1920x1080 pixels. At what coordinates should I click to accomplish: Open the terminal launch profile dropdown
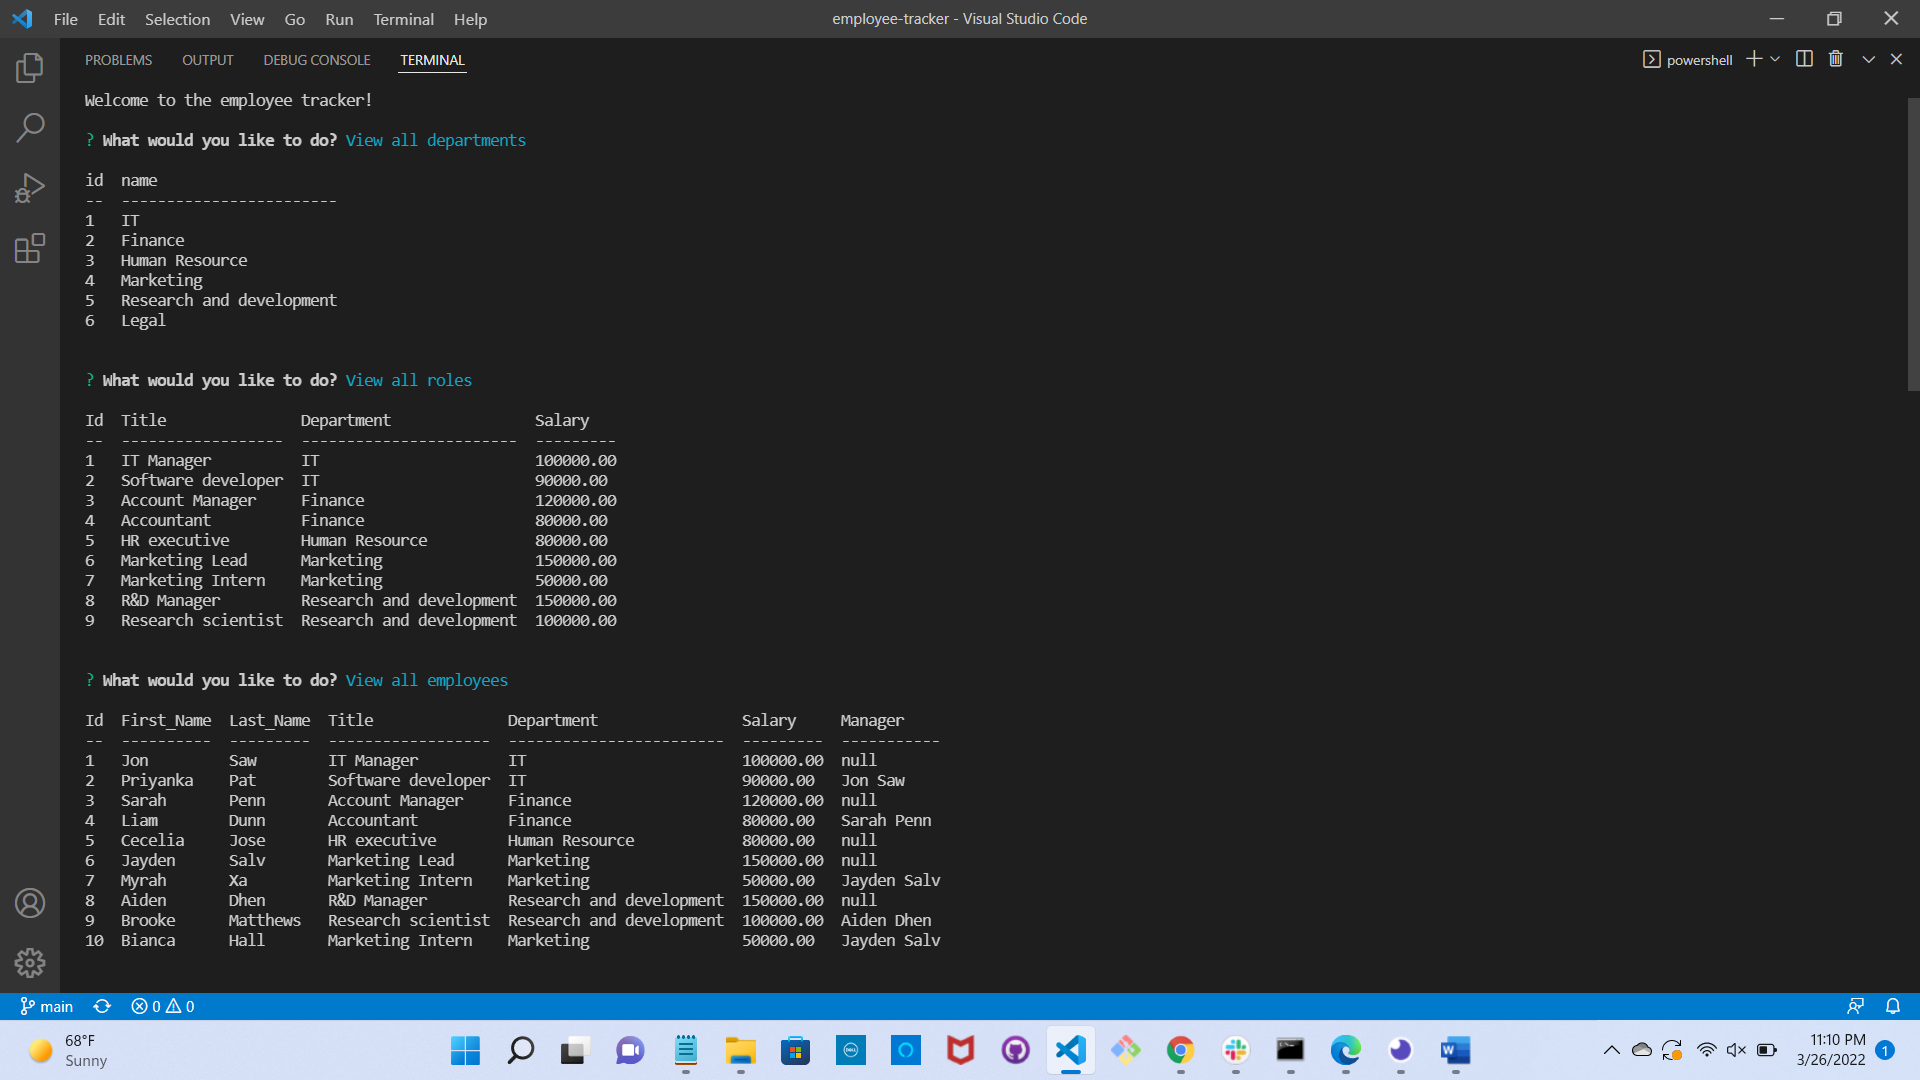click(x=1775, y=59)
